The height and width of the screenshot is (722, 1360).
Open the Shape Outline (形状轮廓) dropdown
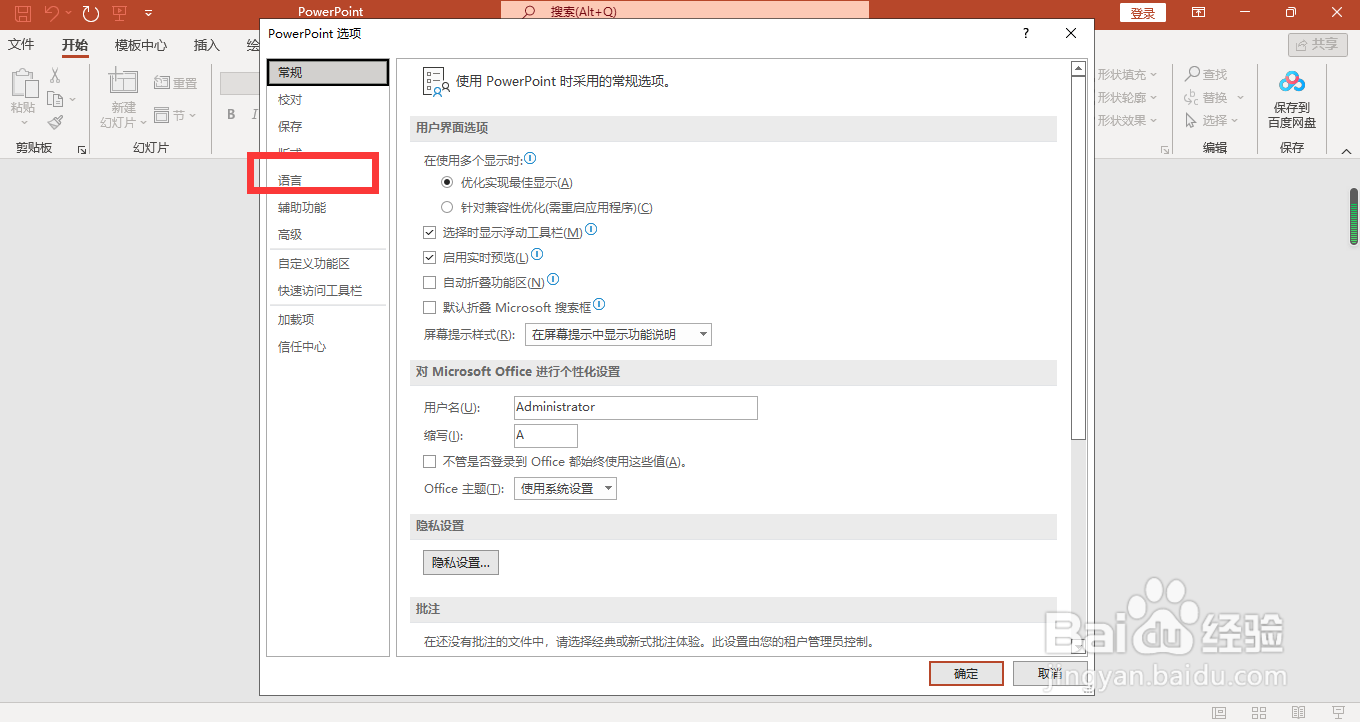[1127, 97]
